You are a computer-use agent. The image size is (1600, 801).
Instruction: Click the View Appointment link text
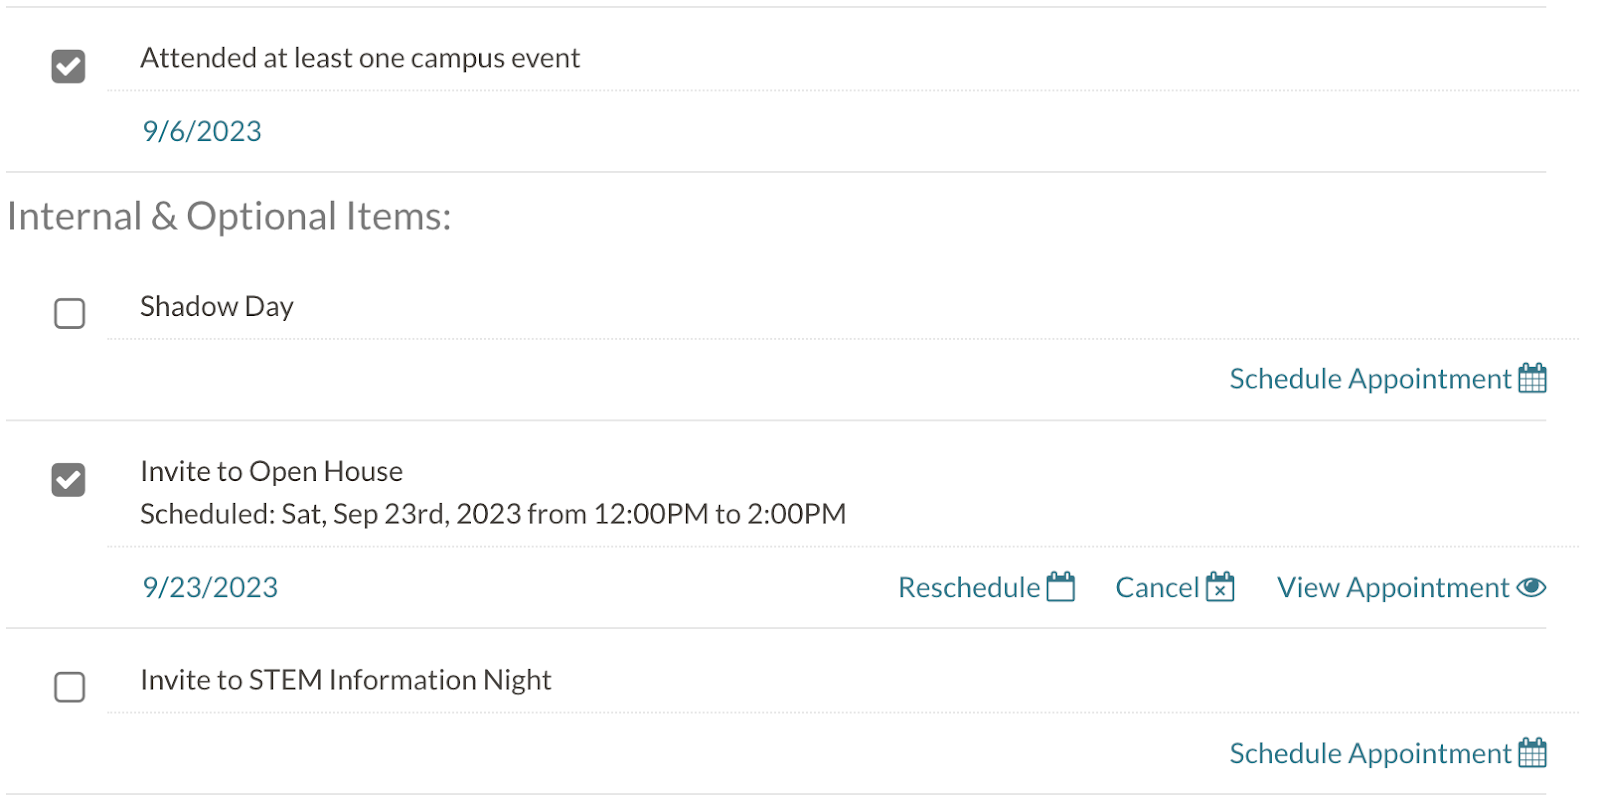pos(1393,587)
